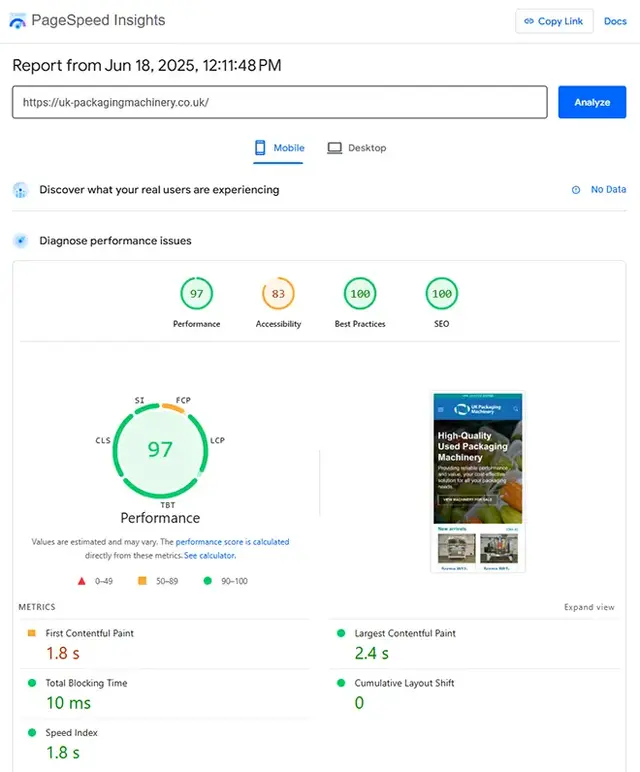Click the 10 ms blocking time value

pos(68,703)
